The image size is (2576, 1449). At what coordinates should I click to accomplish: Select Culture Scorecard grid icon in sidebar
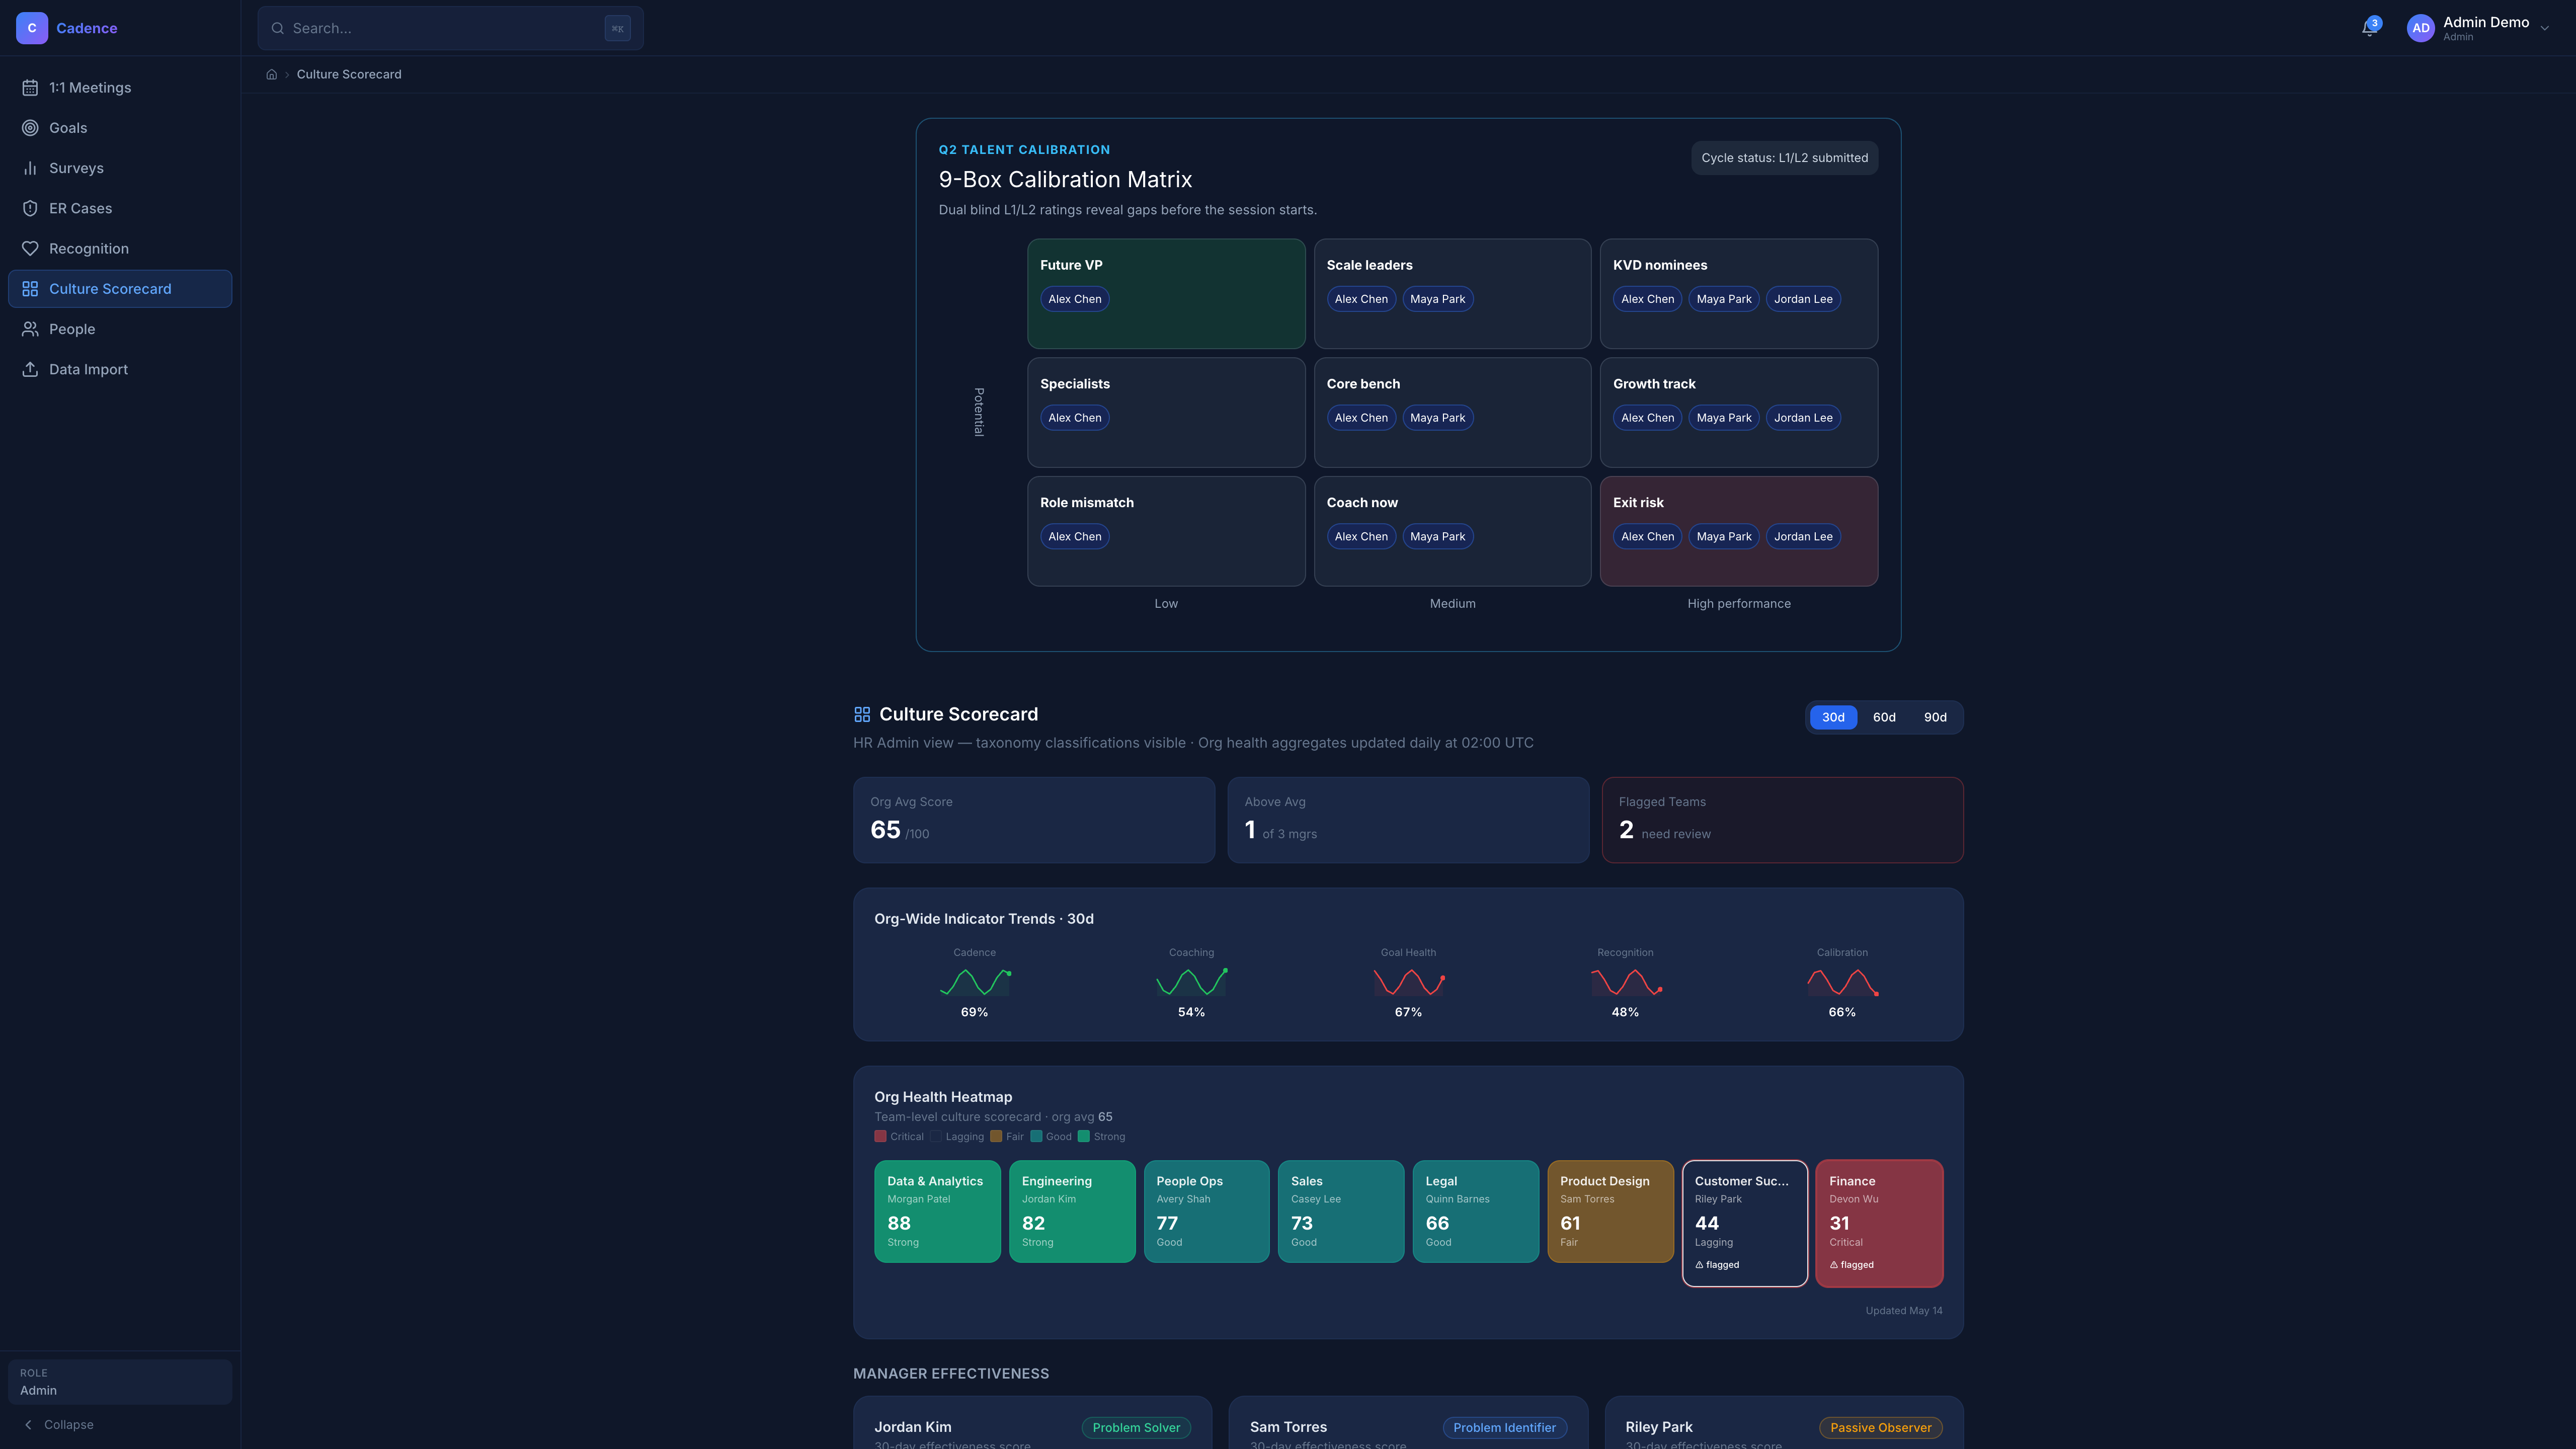pos(30,289)
